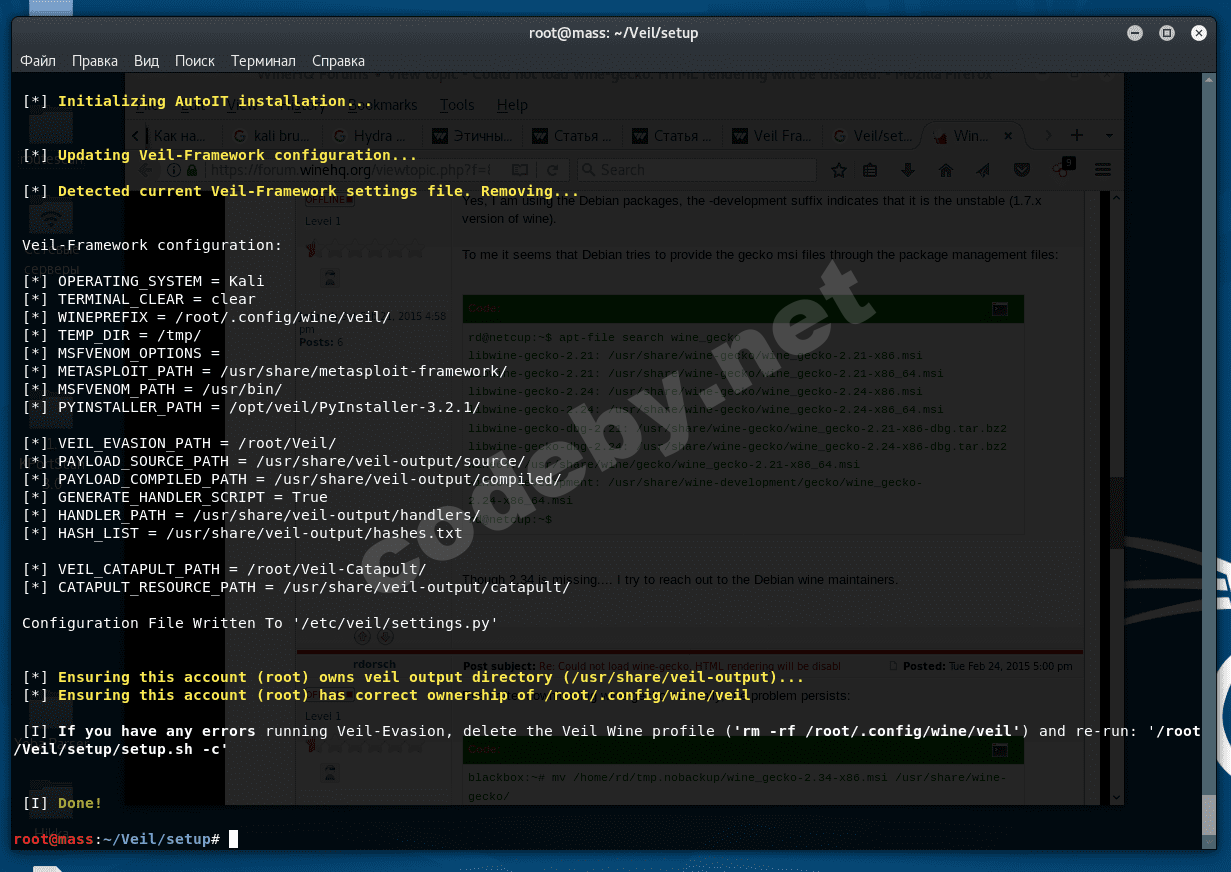Switch to the Veil Fra... browser tab
This screenshot has height=872, width=1231.
tap(772, 135)
